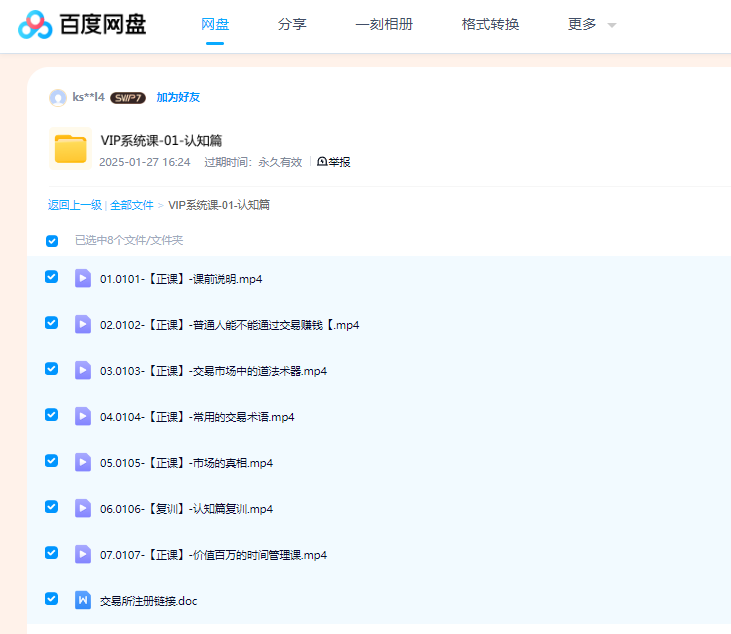Image resolution: width=731 pixels, height=634 pixels.
Task: Click the SVIP7 membership badge
Action: [x=128, y=98]
